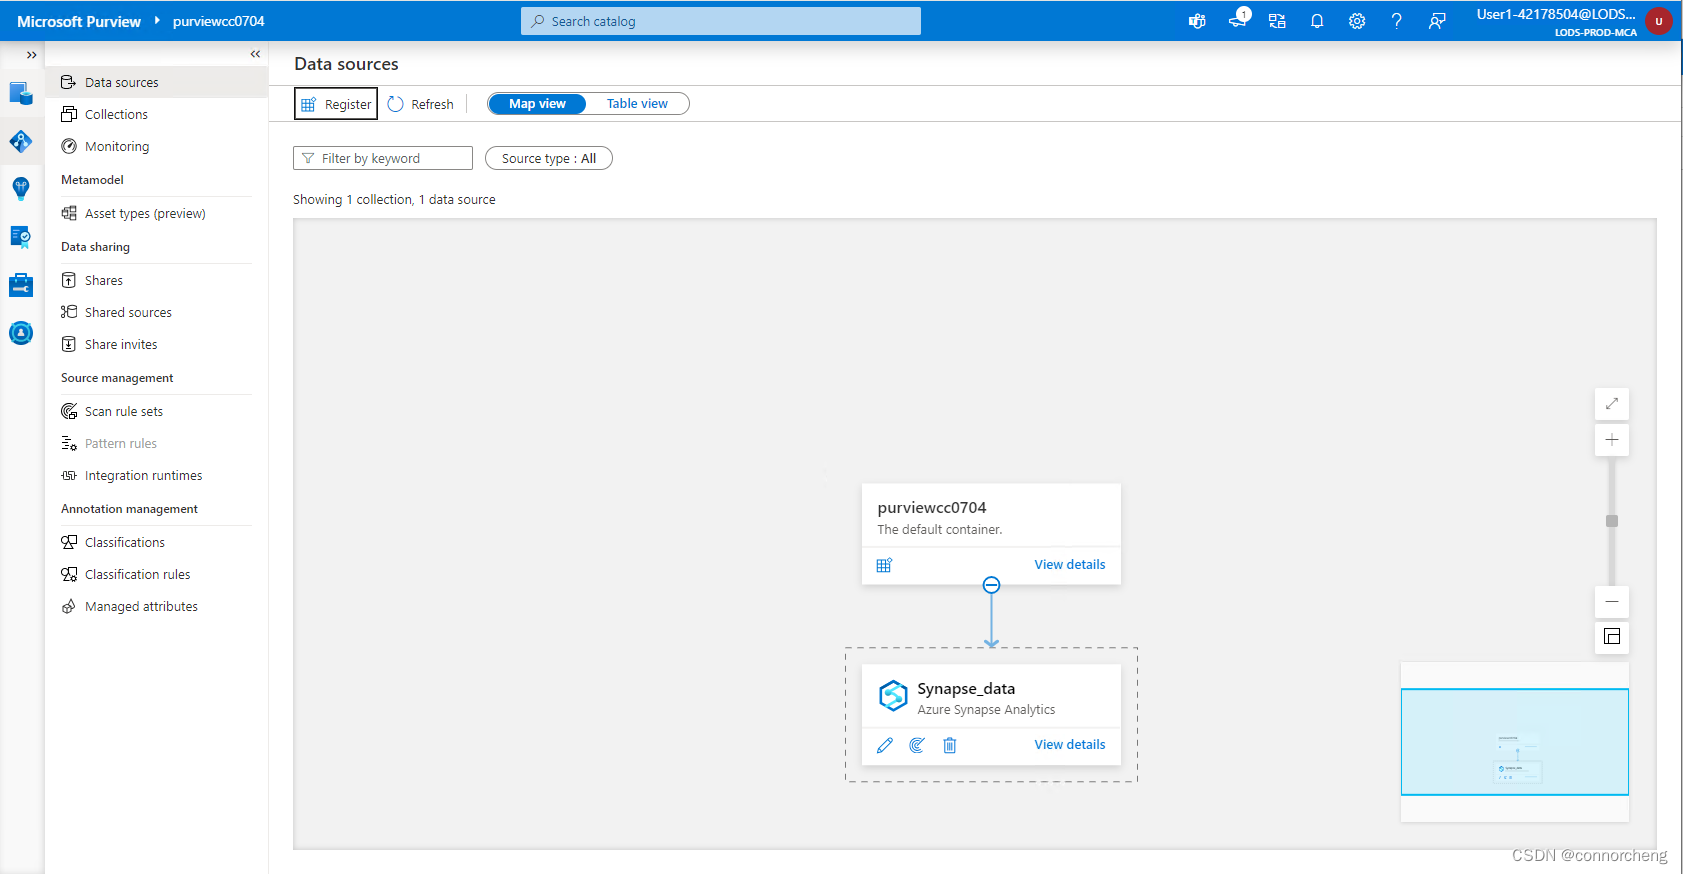Register source icon on purviewcc0704 card
The image size is (1683, 874).
point(884,565)
